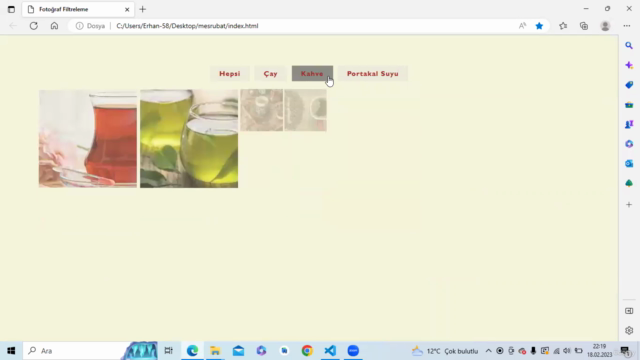Open clock and date 22:19

coord(600,351)
